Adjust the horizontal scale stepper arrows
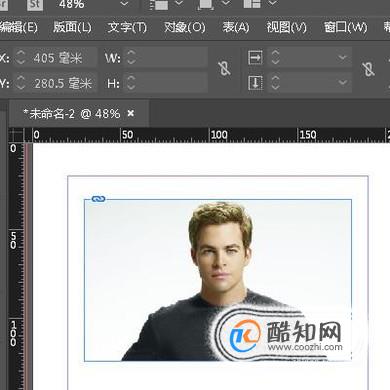Screen dimensions: 390x390 (x=275, y=57)
